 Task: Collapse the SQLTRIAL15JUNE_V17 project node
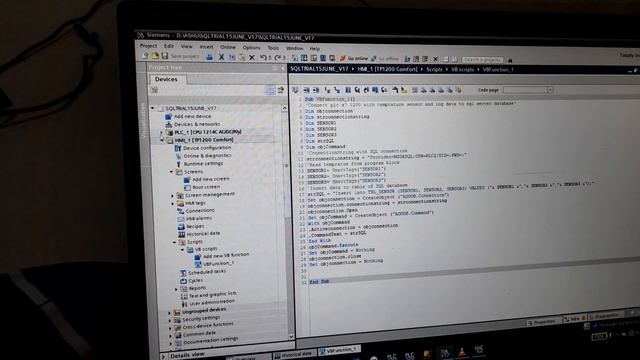[153, 108]
